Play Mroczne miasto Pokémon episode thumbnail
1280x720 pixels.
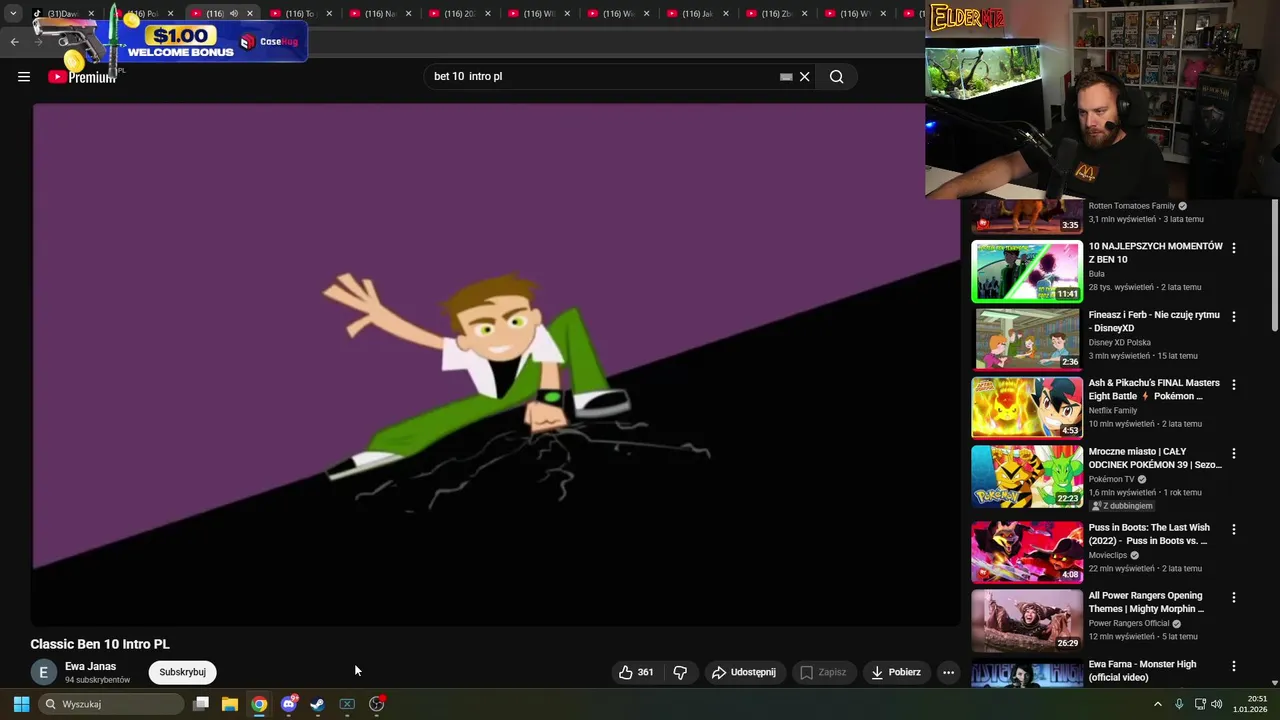coord(1027,476)
